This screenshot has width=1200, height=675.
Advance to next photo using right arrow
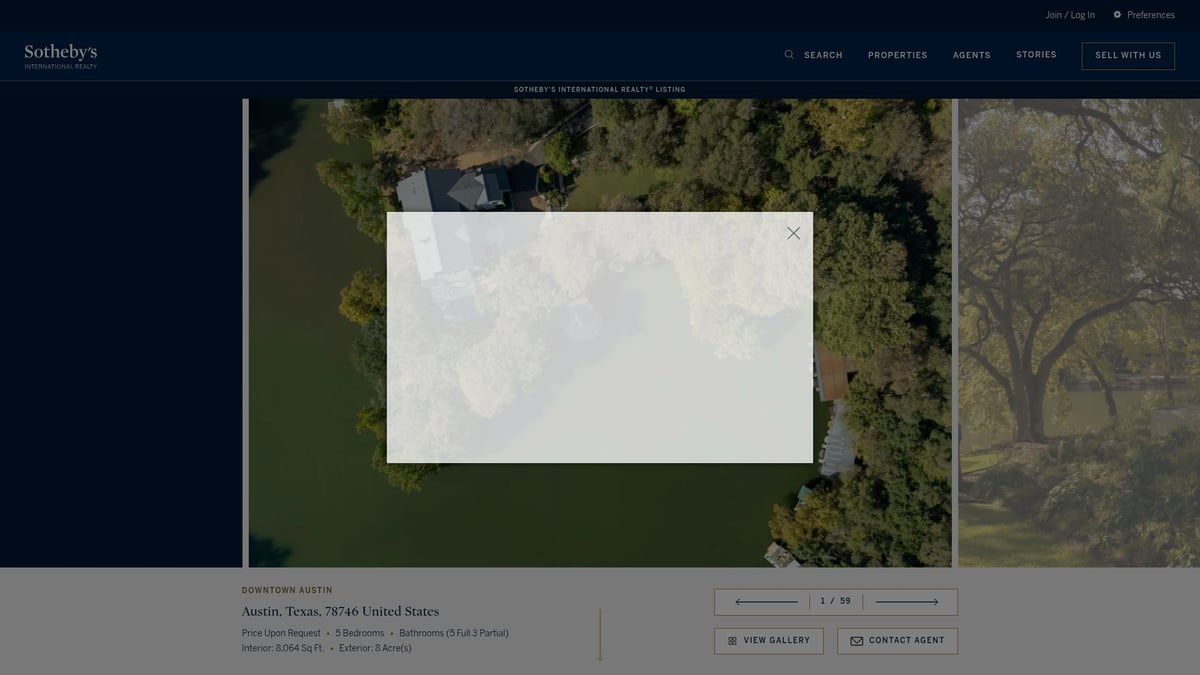tap(907, 601)
